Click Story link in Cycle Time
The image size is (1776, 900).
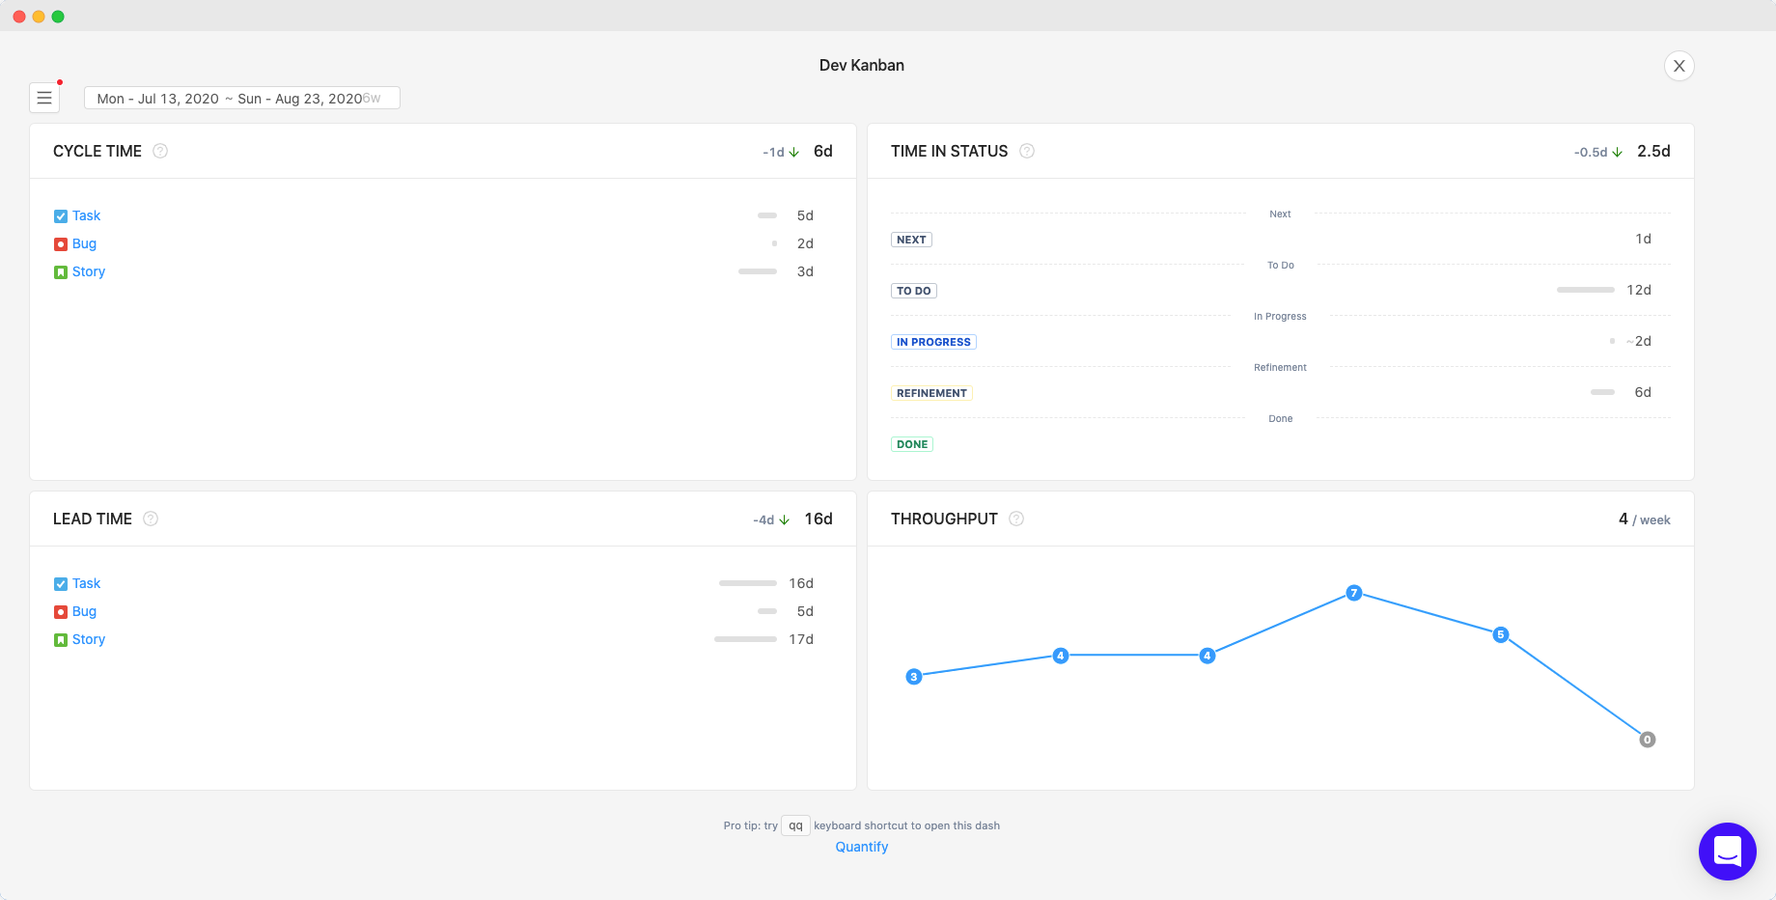click(x=88, y=272)
